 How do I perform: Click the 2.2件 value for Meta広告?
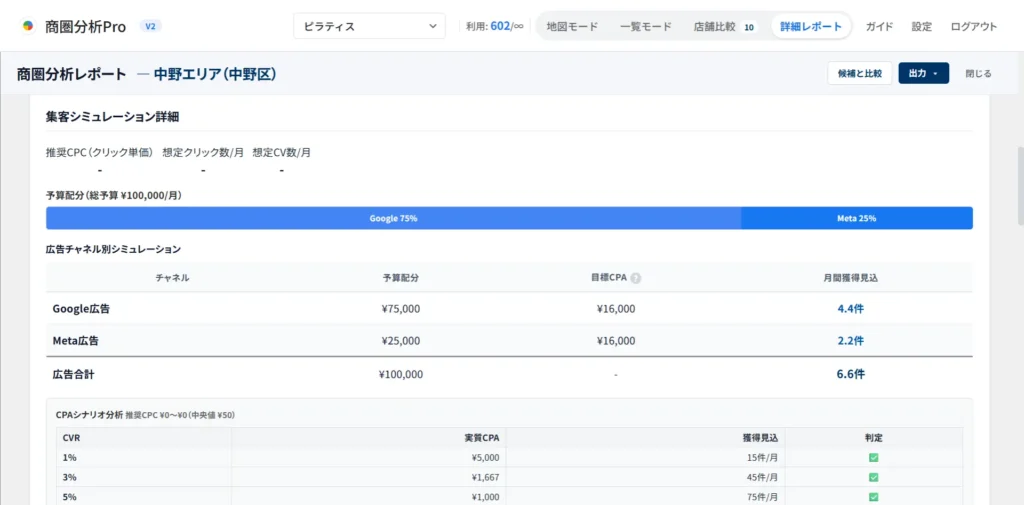[x=850, y=340]
